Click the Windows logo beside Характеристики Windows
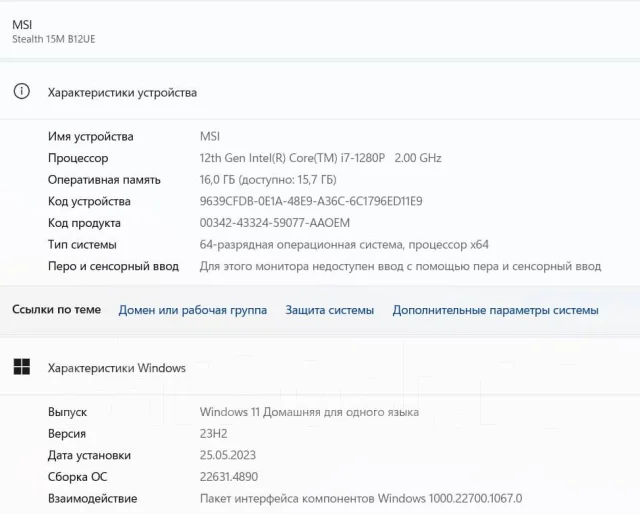 22,367
